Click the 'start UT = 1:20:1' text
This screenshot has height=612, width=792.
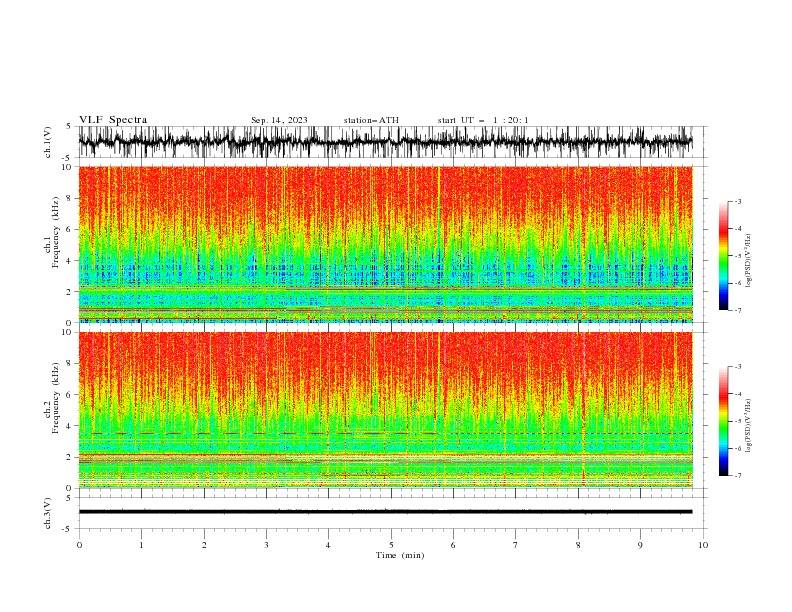click(x=483, y=120)
